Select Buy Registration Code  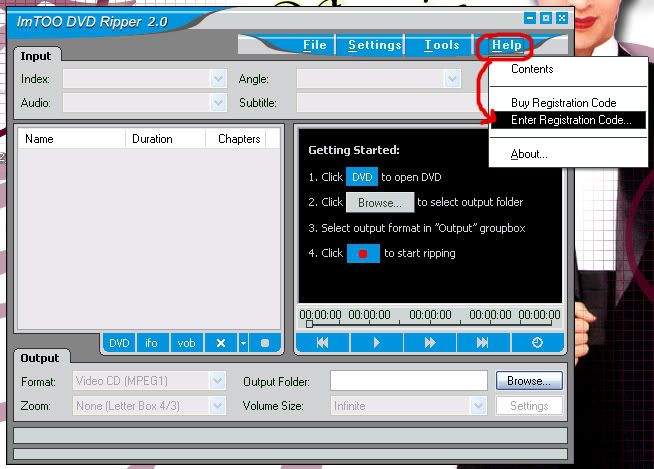(x=563, y=103)
